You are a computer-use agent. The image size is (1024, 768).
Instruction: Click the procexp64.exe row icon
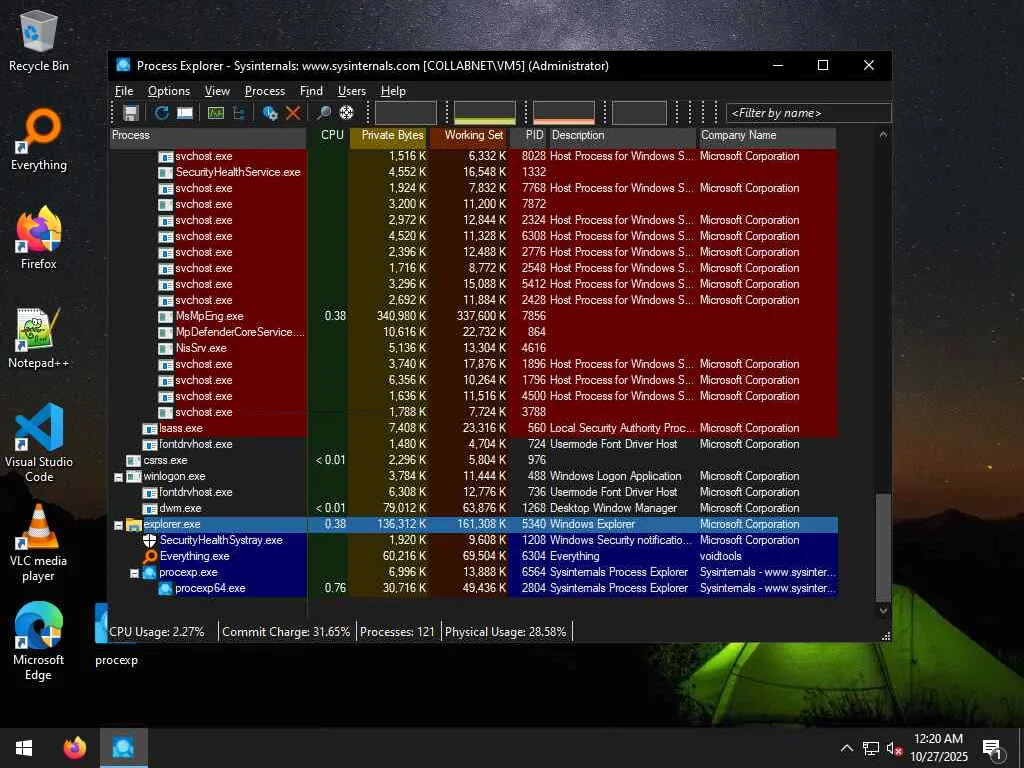point(166,588)
